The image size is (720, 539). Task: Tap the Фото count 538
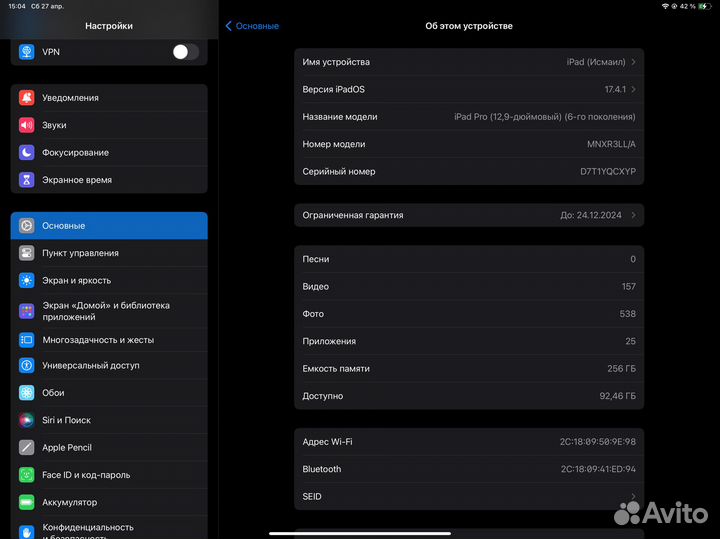(628, 314)
